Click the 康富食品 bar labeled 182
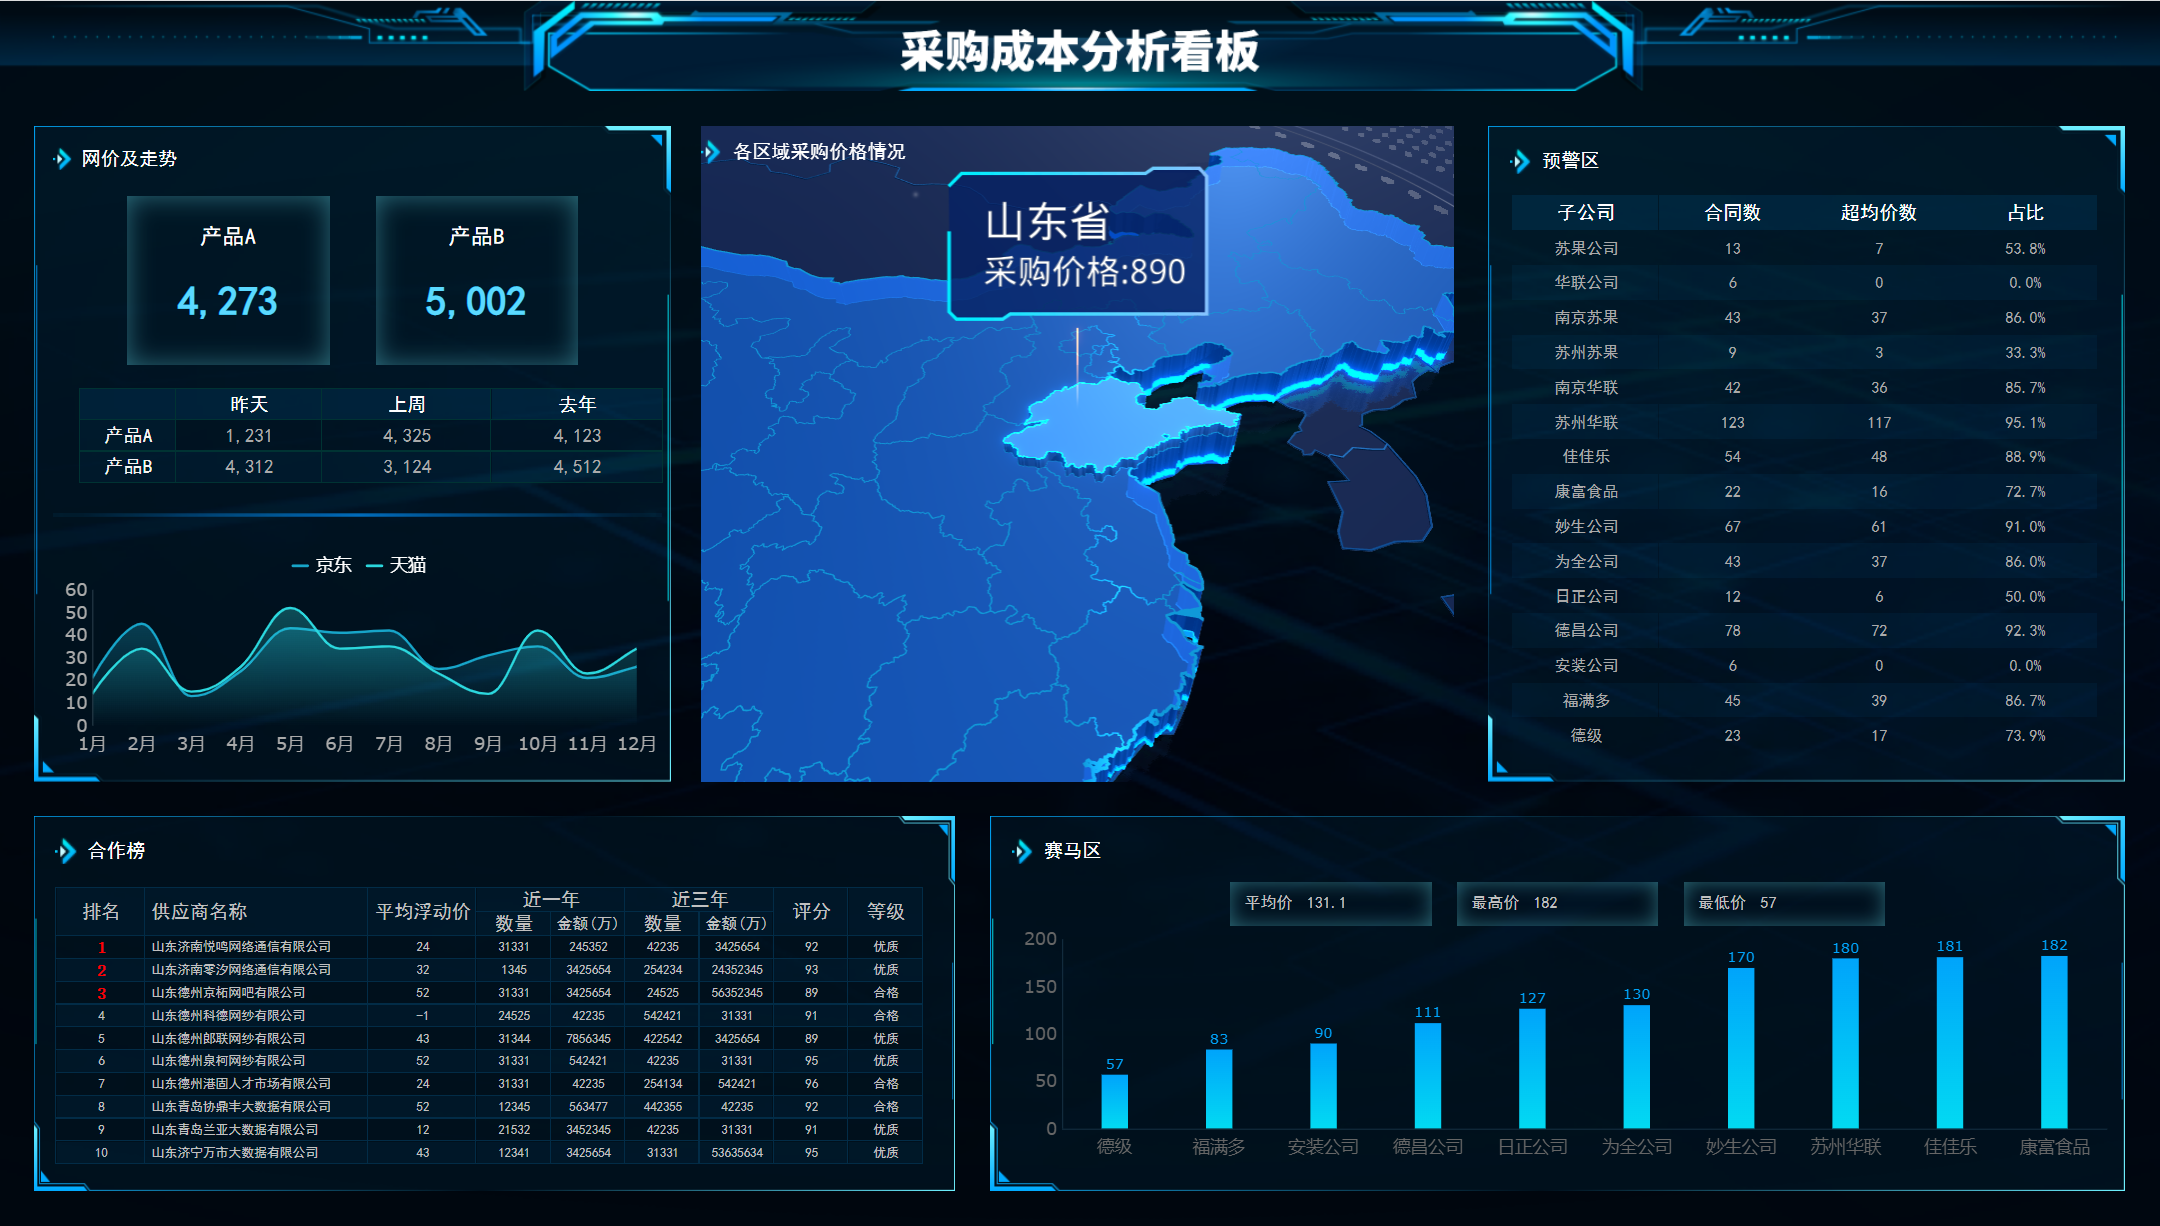This screenshot has height=1226, width=2160. click(x=2053, y=1042)
